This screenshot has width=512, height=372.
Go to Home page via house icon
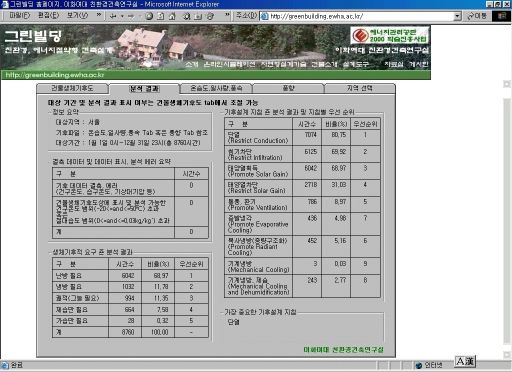tap(172, 16)
